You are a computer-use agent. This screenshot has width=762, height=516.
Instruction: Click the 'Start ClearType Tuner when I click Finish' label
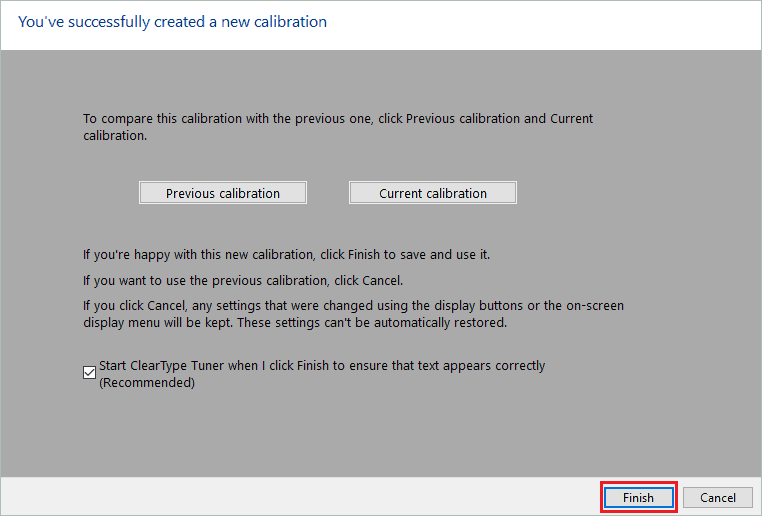click(x=322, y=366)
